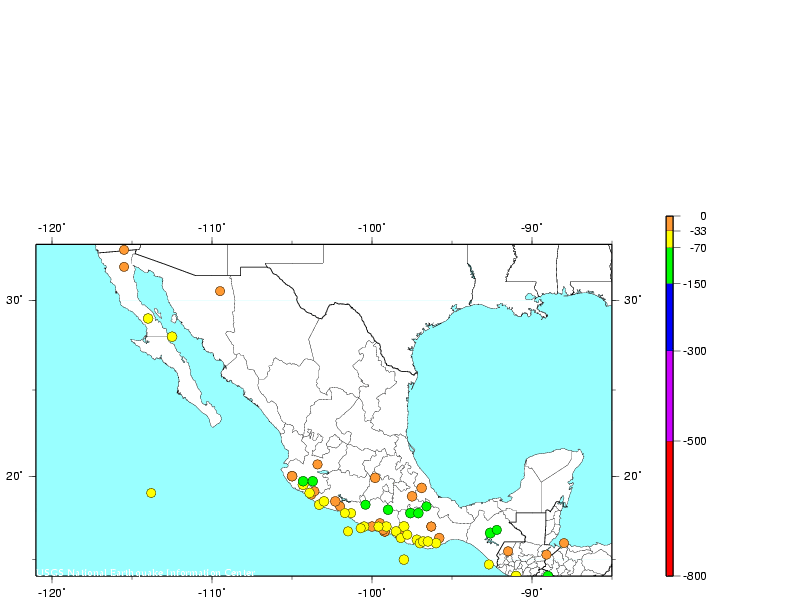
Task: Select the green marker at the map's bottom edge
Action: click(x=547, y=575)
